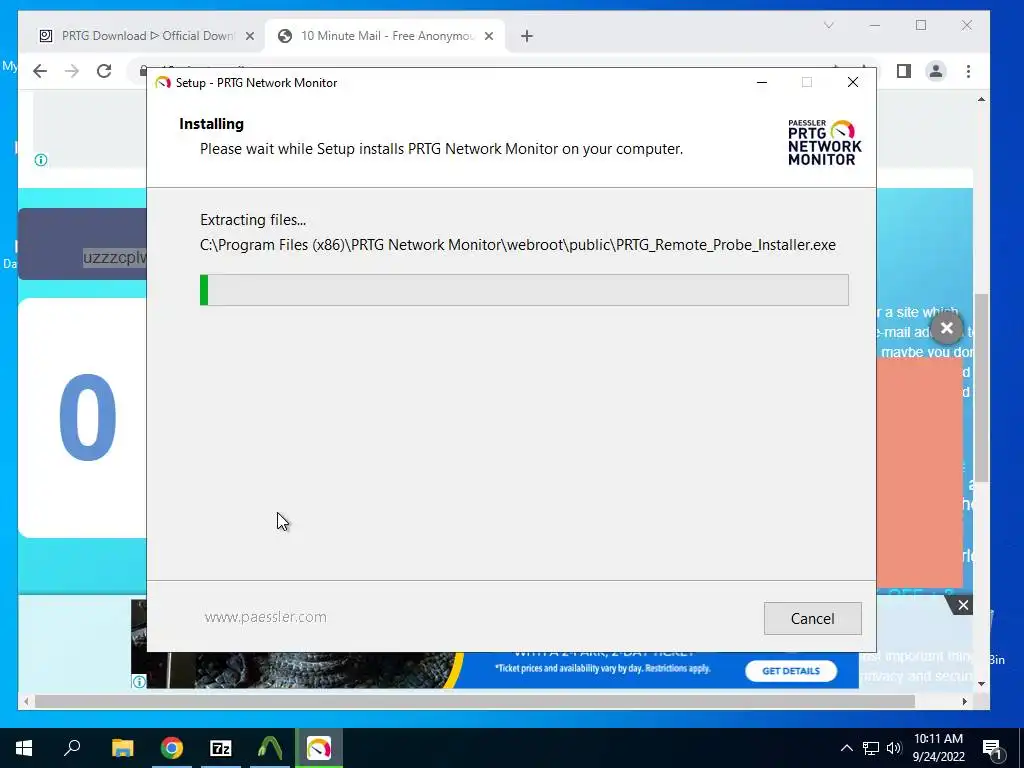Viewport: 1024px width, 768px height.
Task: Click the extracted file path text
Action: point(518,245)
